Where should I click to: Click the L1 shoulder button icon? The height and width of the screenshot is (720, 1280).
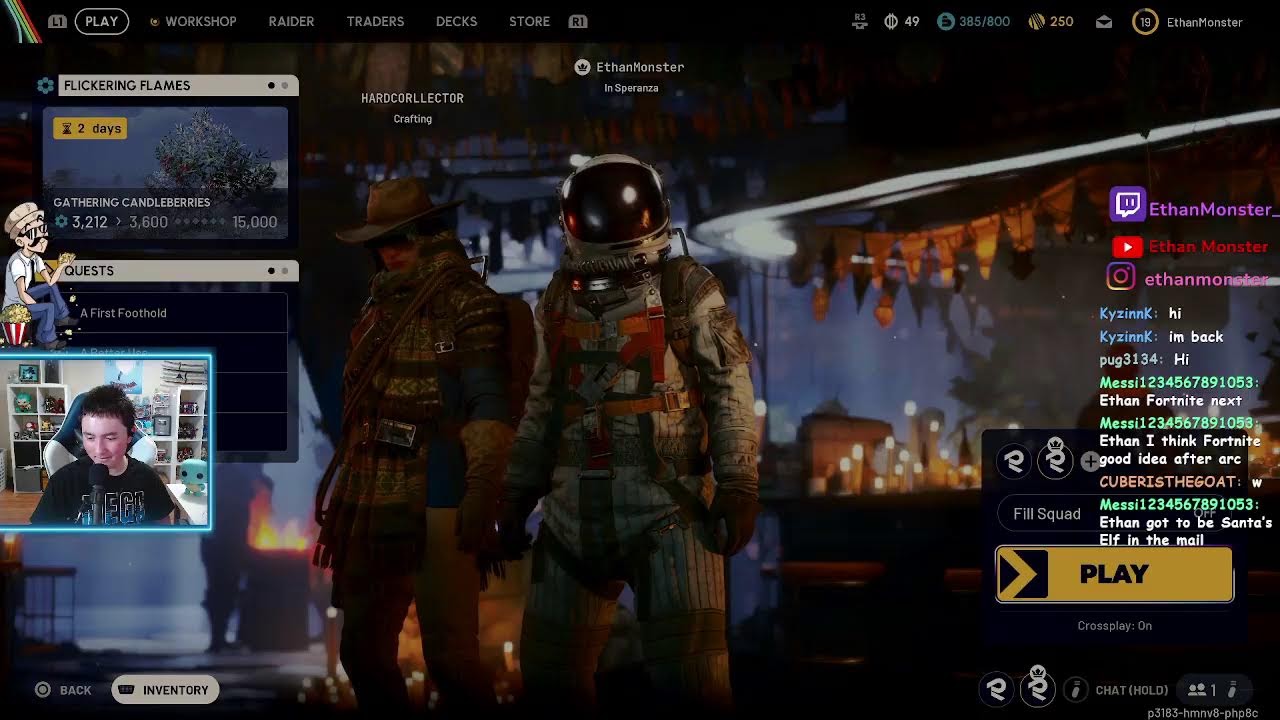point(58,21)
